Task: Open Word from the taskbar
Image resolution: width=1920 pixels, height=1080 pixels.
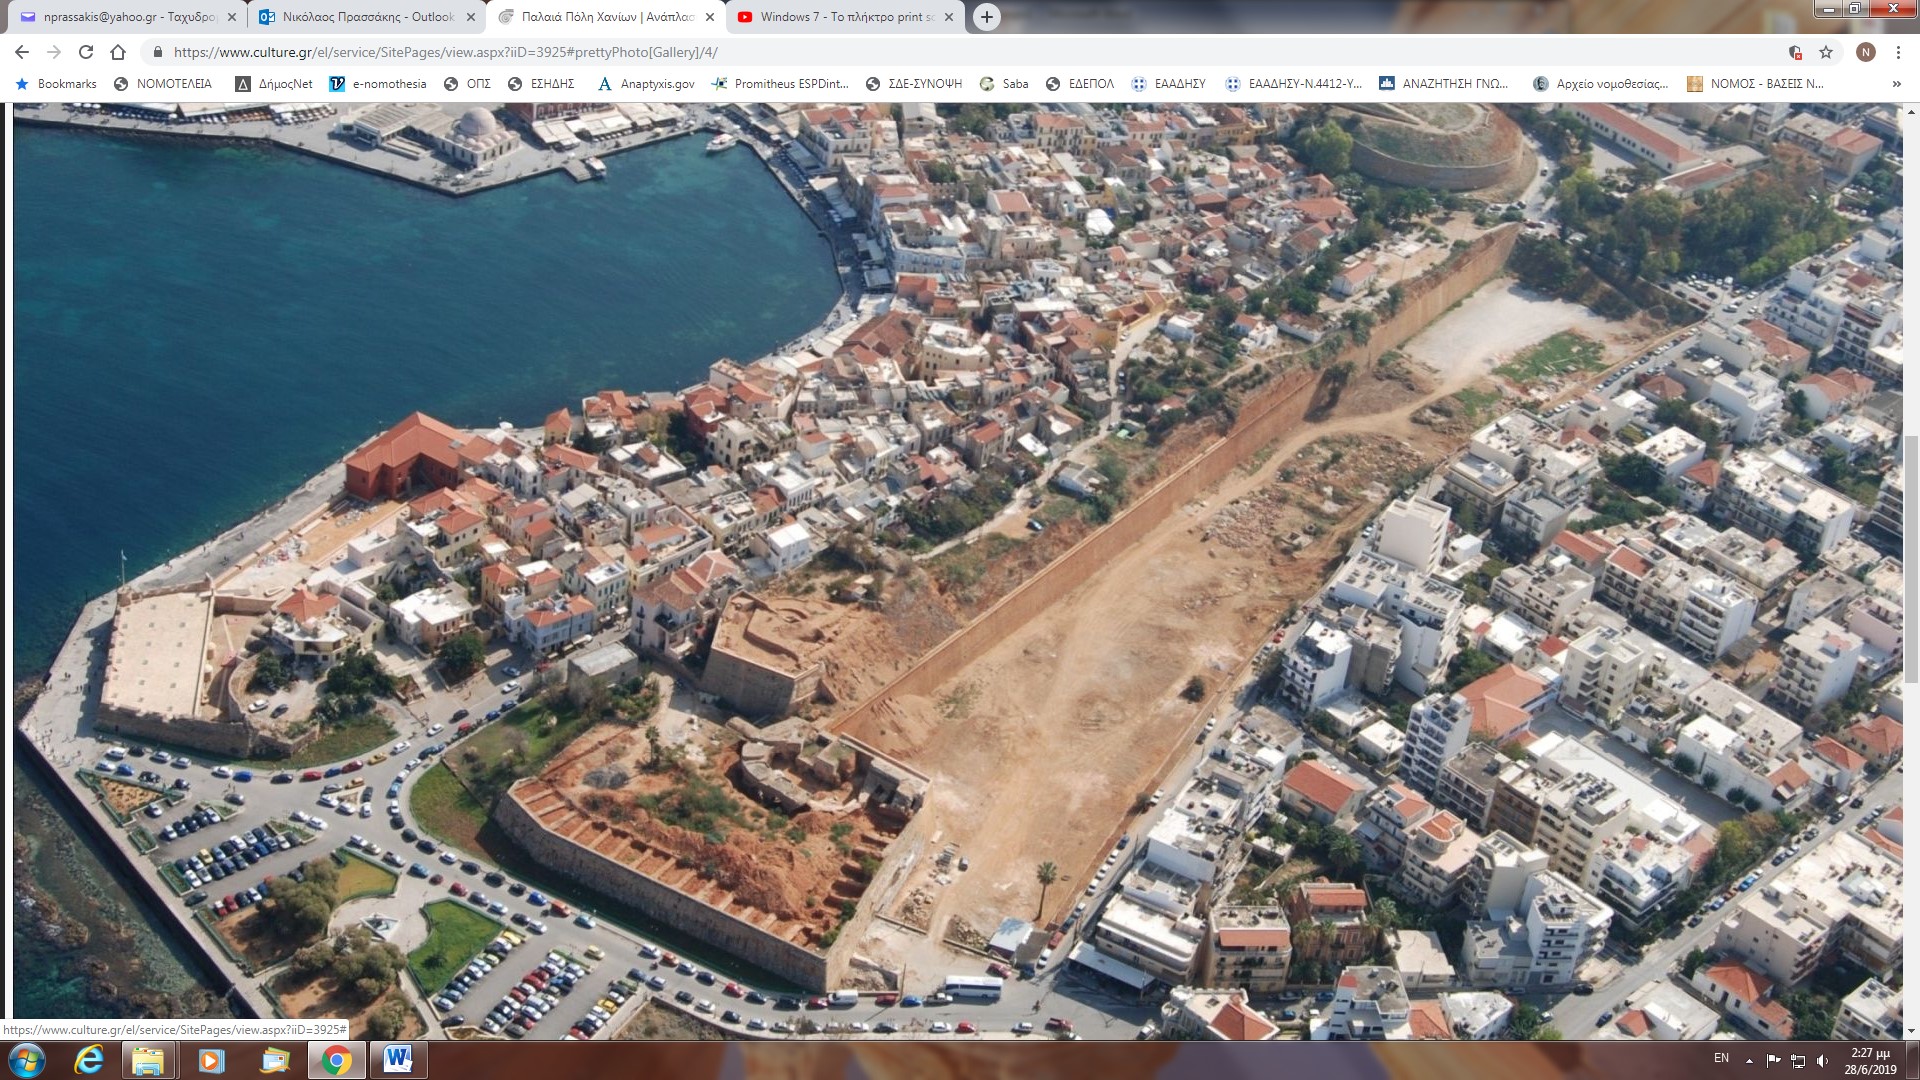Action: coord(398,1060)
